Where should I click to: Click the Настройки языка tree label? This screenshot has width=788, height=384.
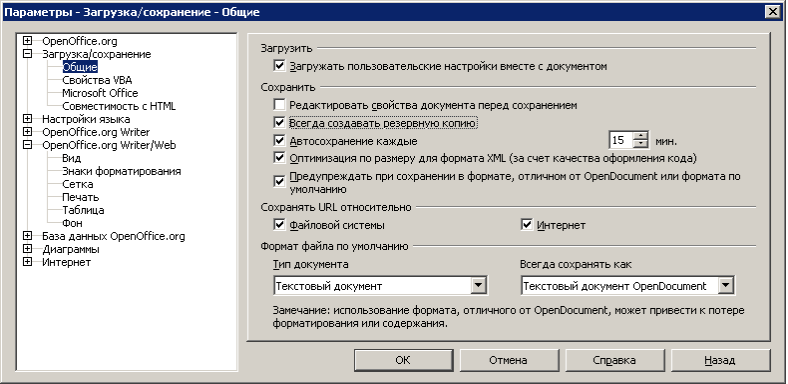(86, 120)
